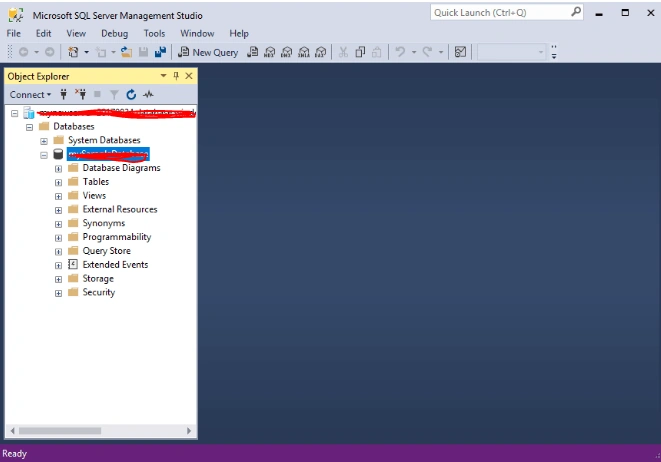
Task: Click the scroll right arrow in Object Explorer
Action: 189,431
